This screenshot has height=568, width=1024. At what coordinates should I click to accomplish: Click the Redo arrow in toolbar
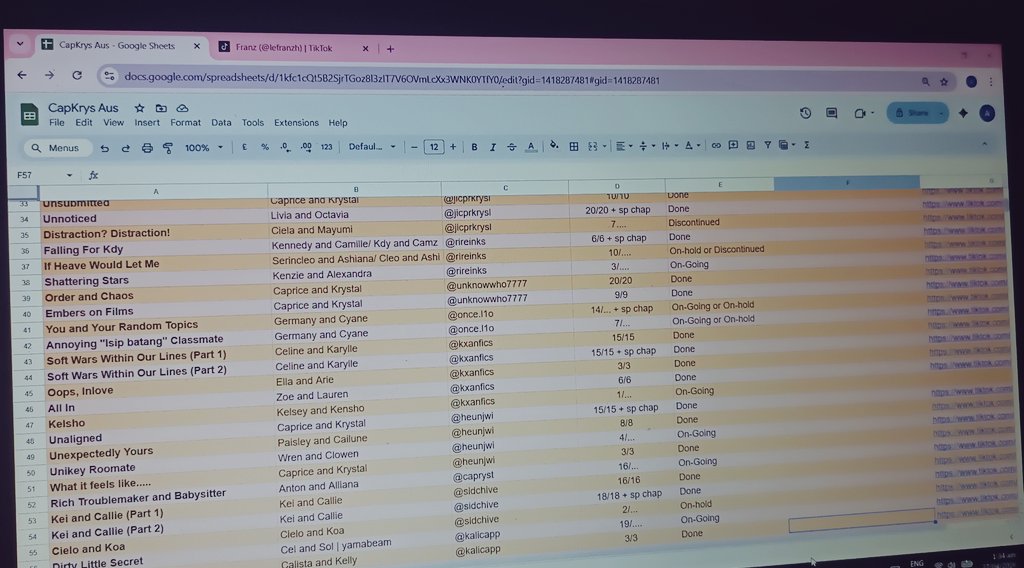(125, 148)
